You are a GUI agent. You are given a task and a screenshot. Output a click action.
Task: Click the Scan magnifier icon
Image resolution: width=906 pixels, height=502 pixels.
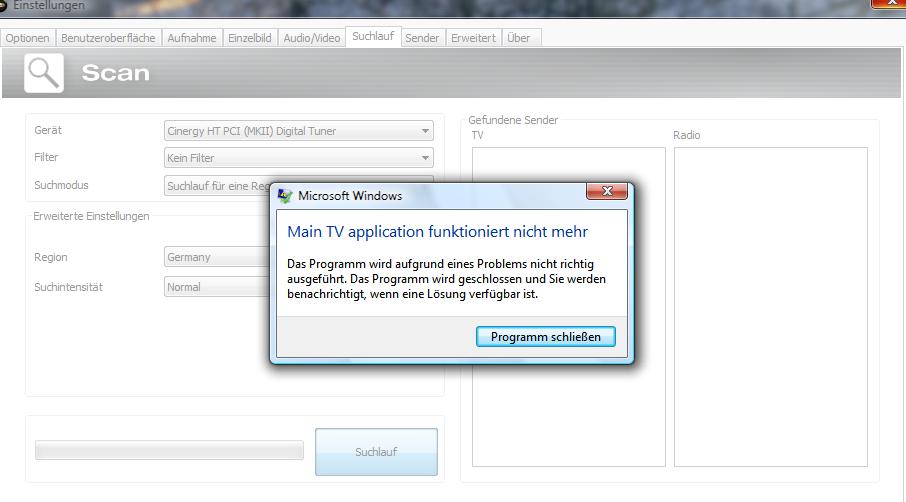click(x=44, y=73)
